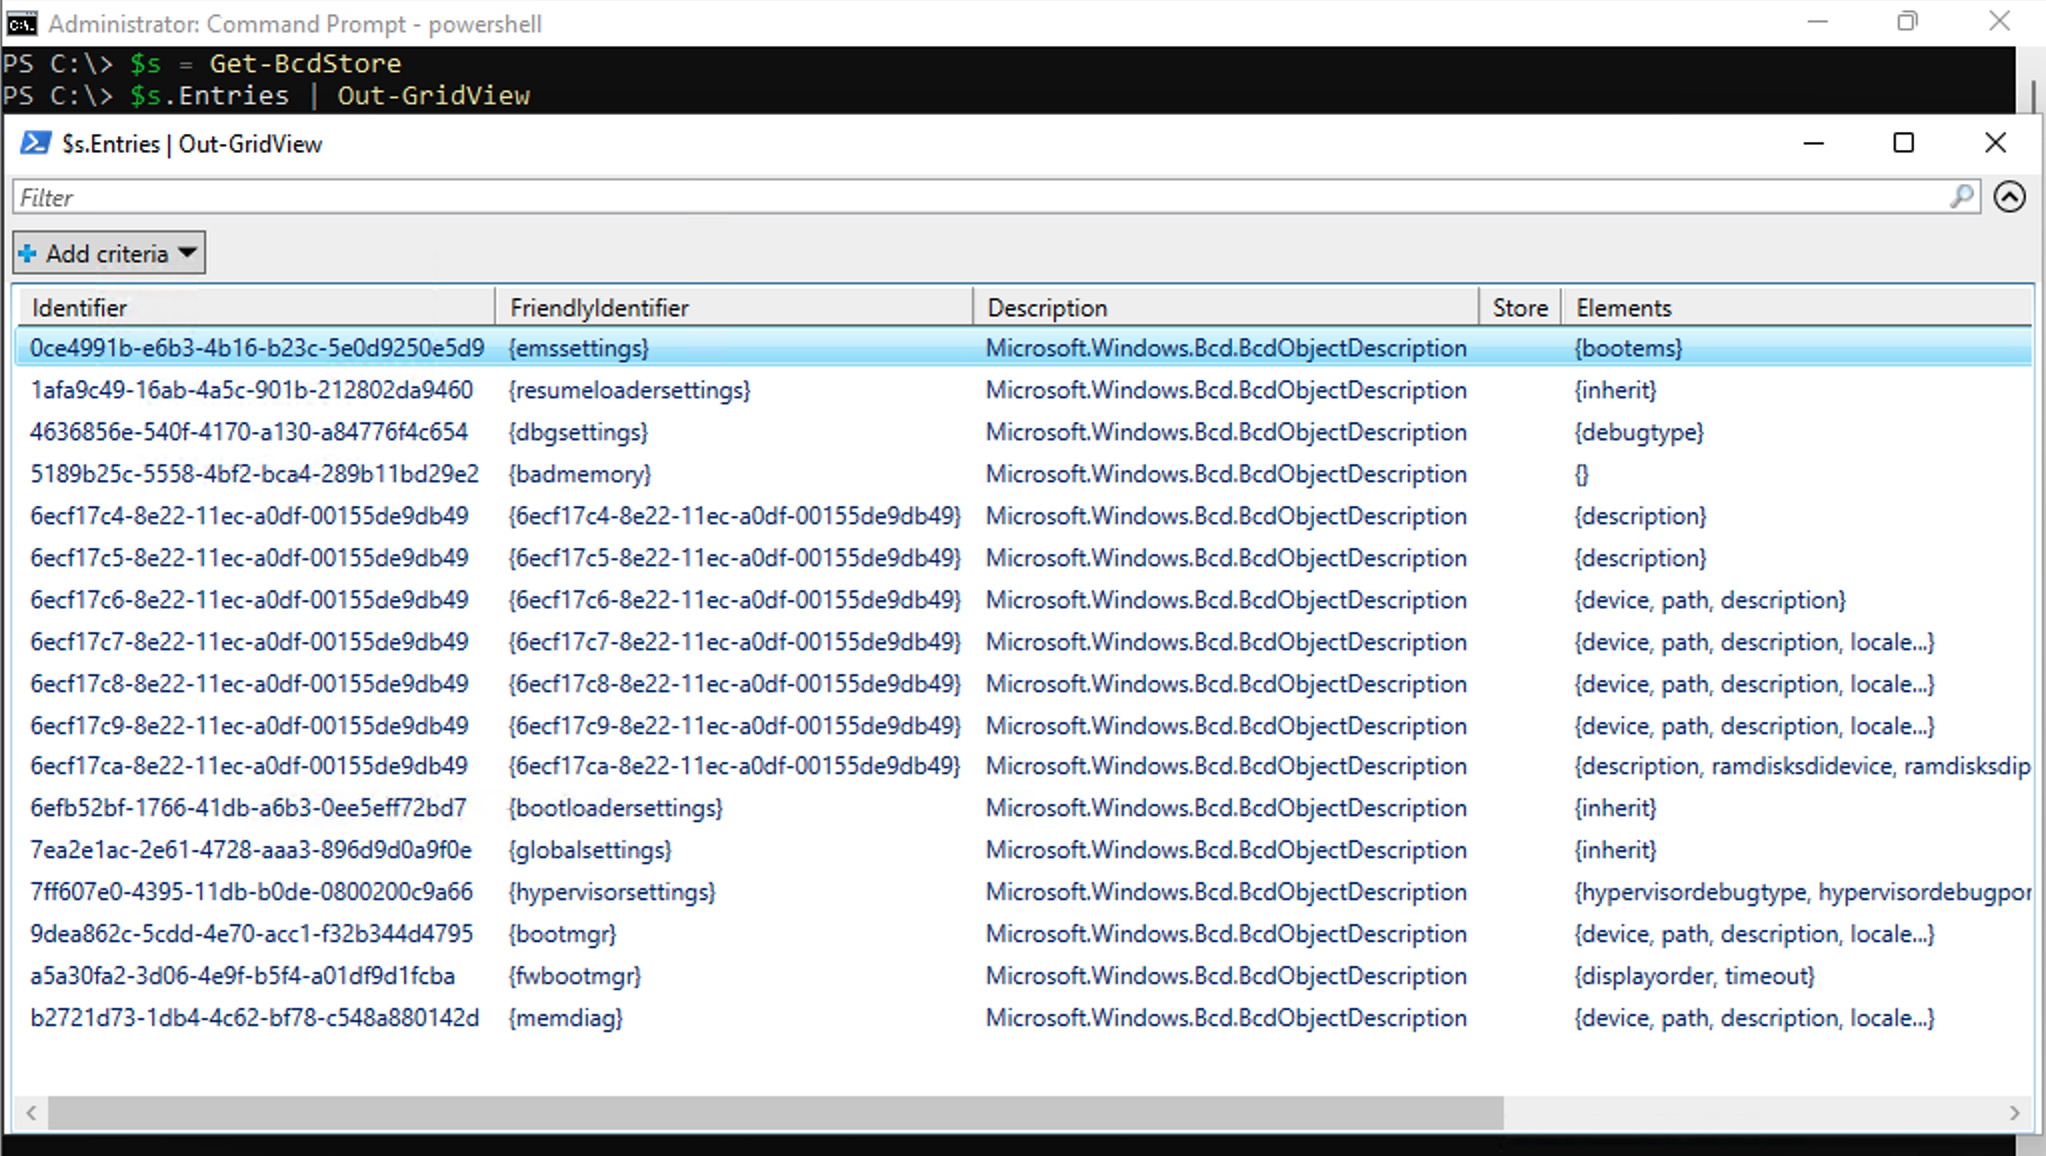Click the blue plus icon beside Add criteria

click(x=28, y=253)
